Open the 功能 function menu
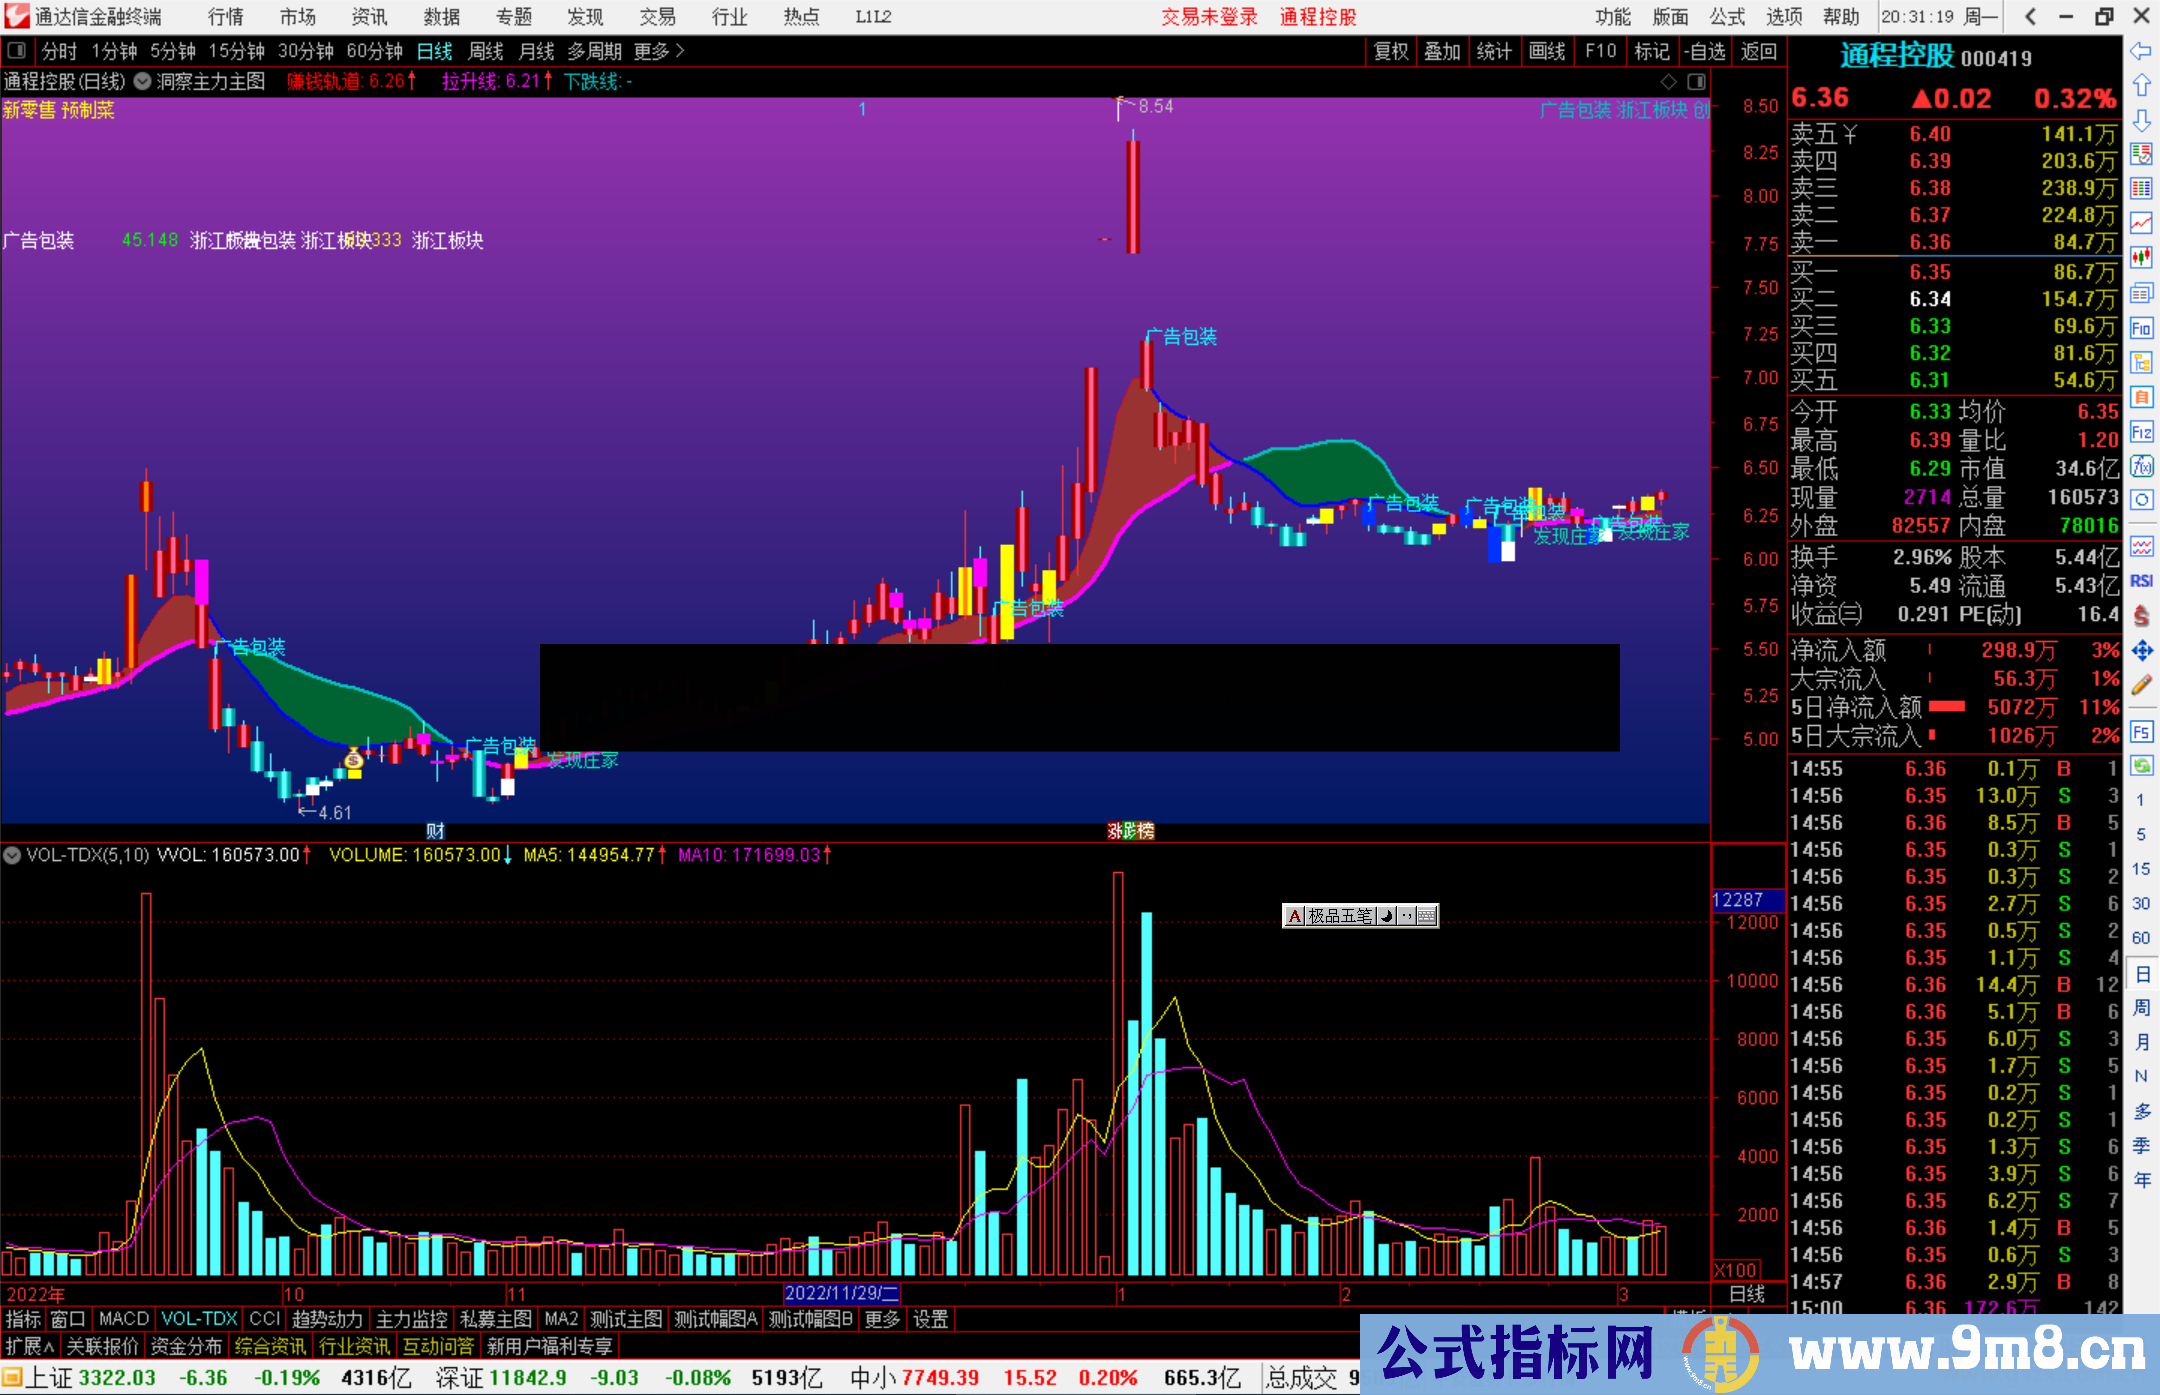 (x=1612, y=17)
